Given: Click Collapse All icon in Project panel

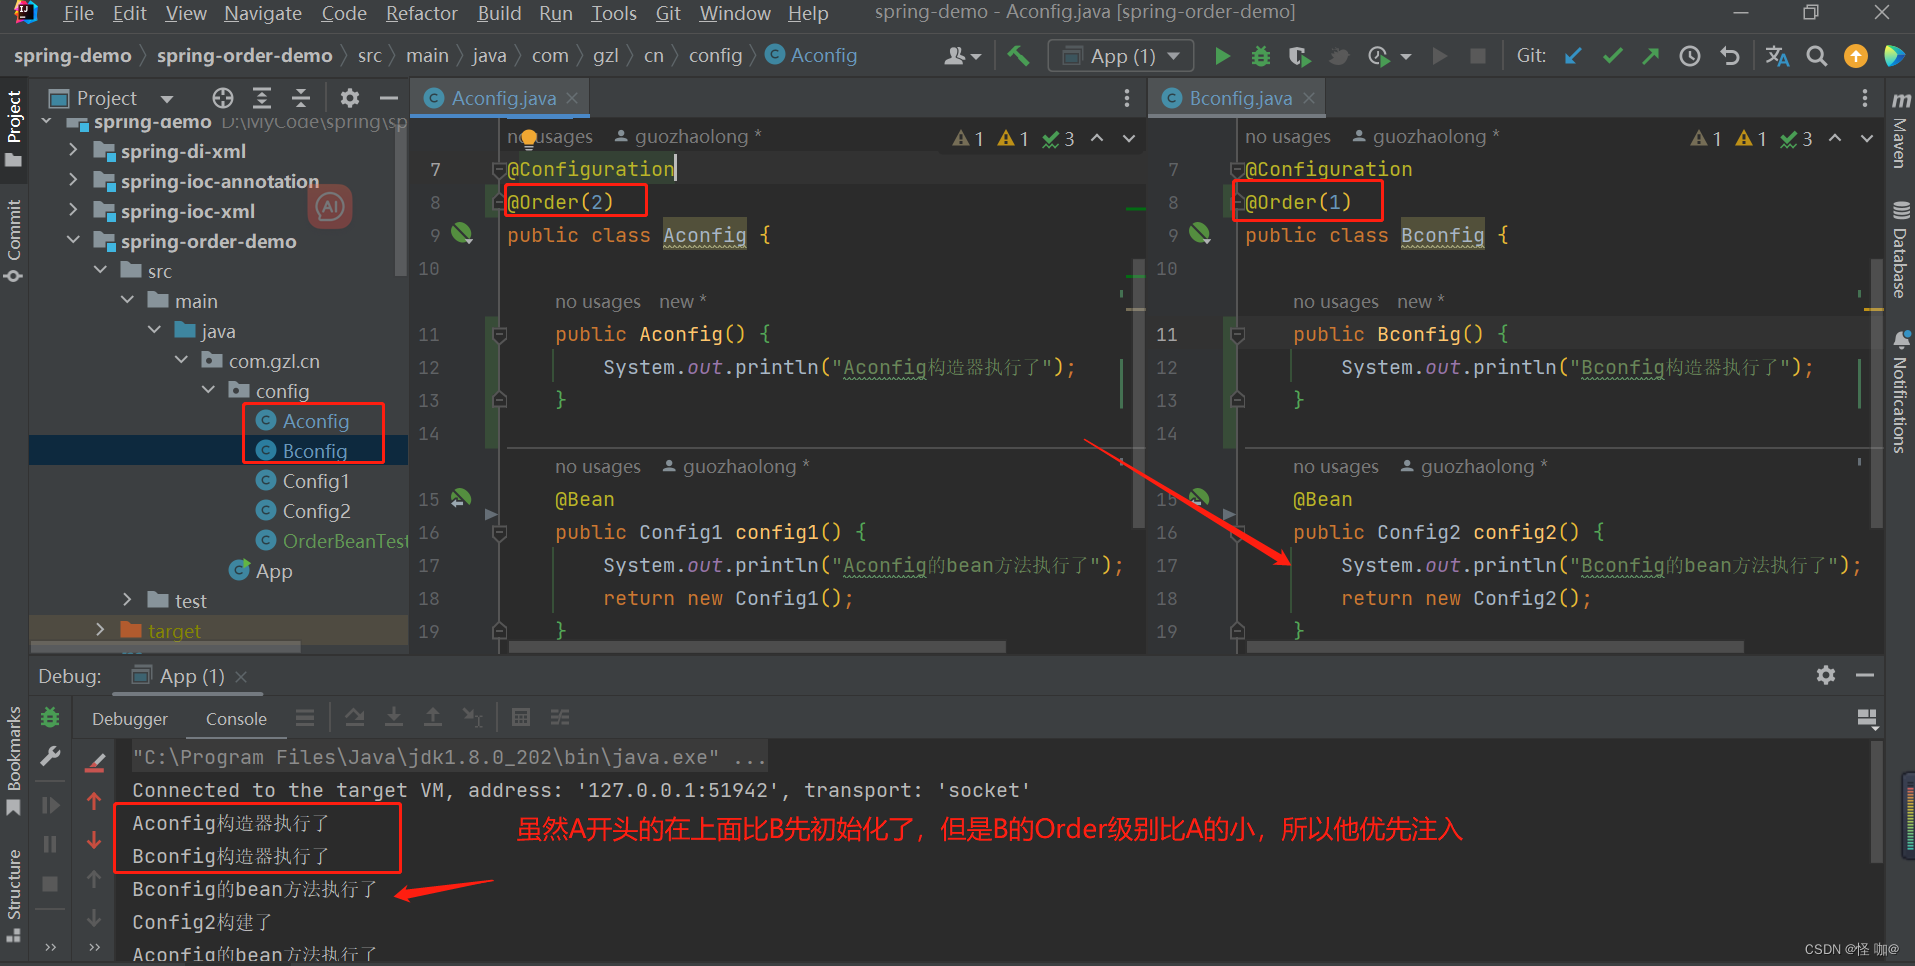Looking at the screenshot, I should tap(300, 98).
